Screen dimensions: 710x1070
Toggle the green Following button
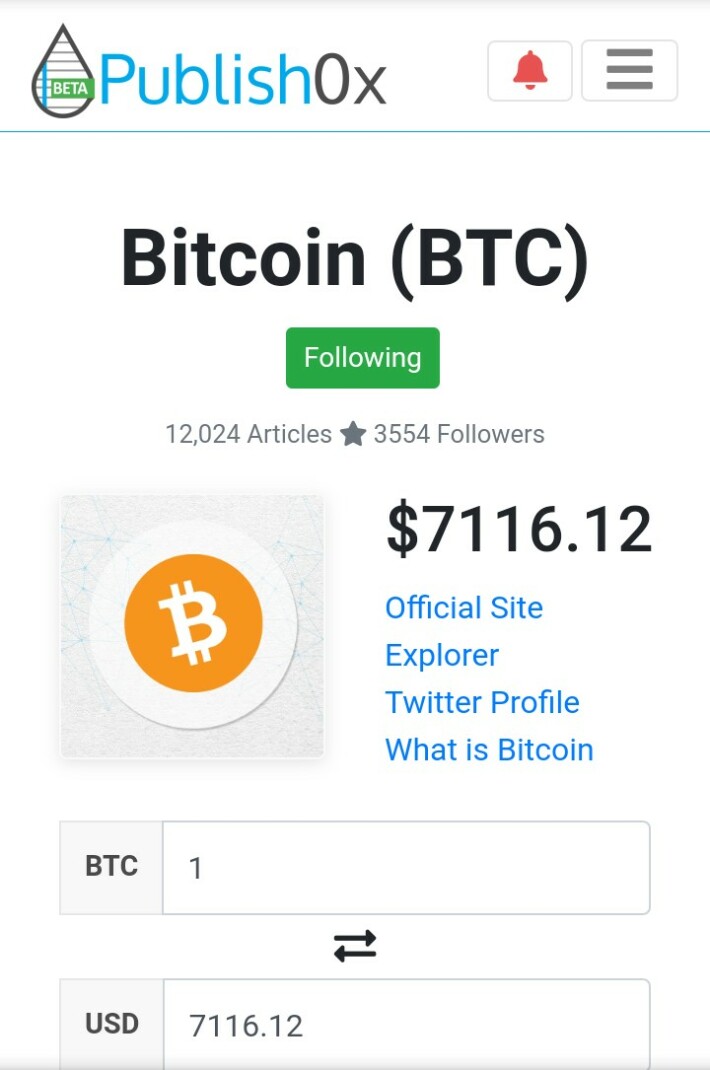click(363, 358)
